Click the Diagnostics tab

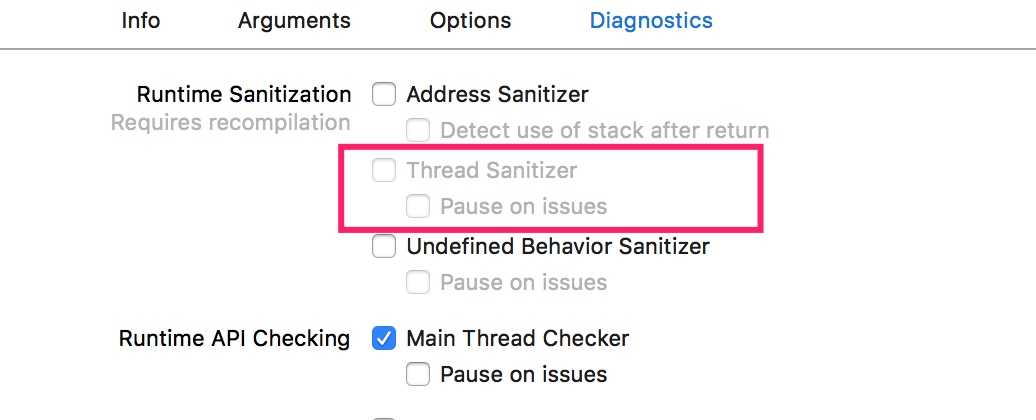pyautogui.click(x=651, y=20)
